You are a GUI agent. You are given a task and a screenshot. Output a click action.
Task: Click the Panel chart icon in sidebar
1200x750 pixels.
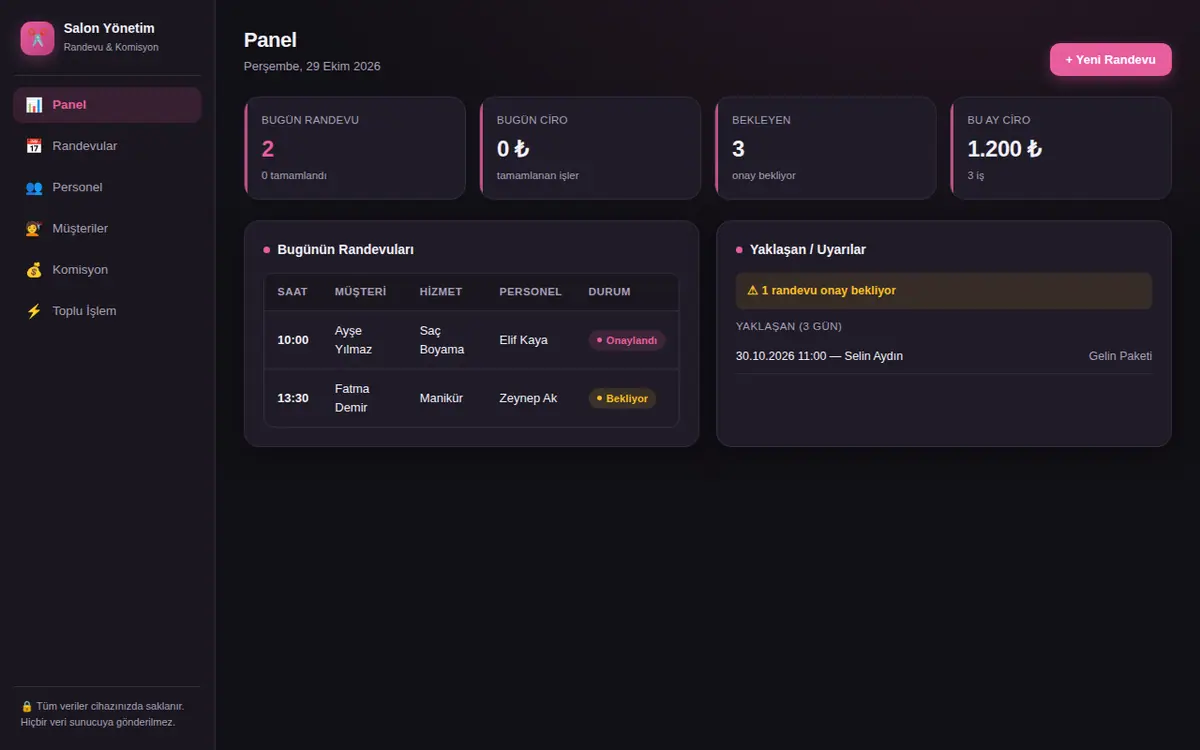34,105
